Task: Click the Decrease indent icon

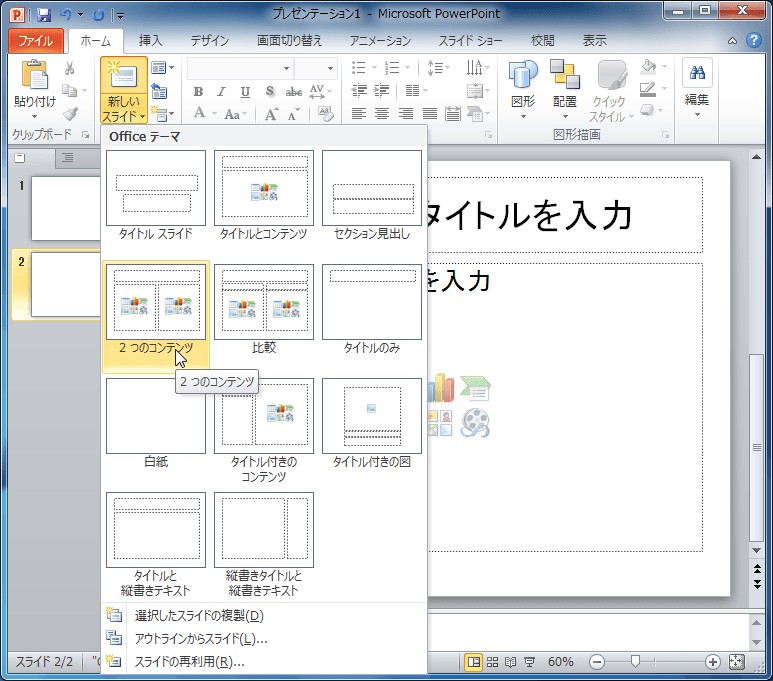Action: point(359,91)
